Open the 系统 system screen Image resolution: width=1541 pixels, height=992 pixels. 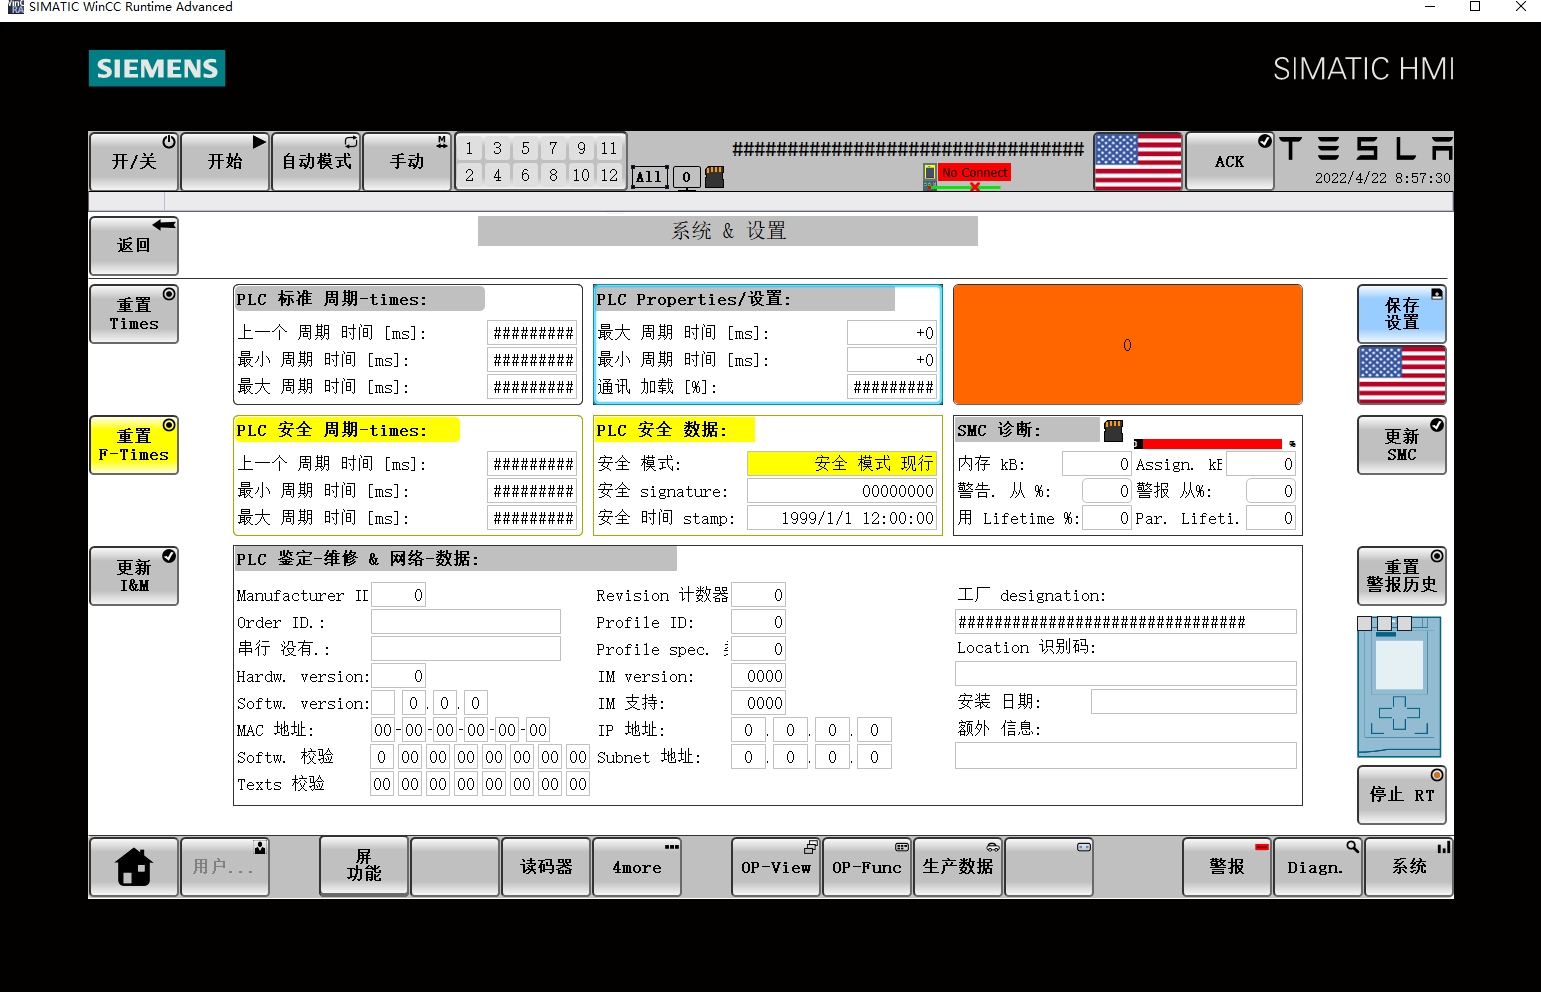point(1409,866)
